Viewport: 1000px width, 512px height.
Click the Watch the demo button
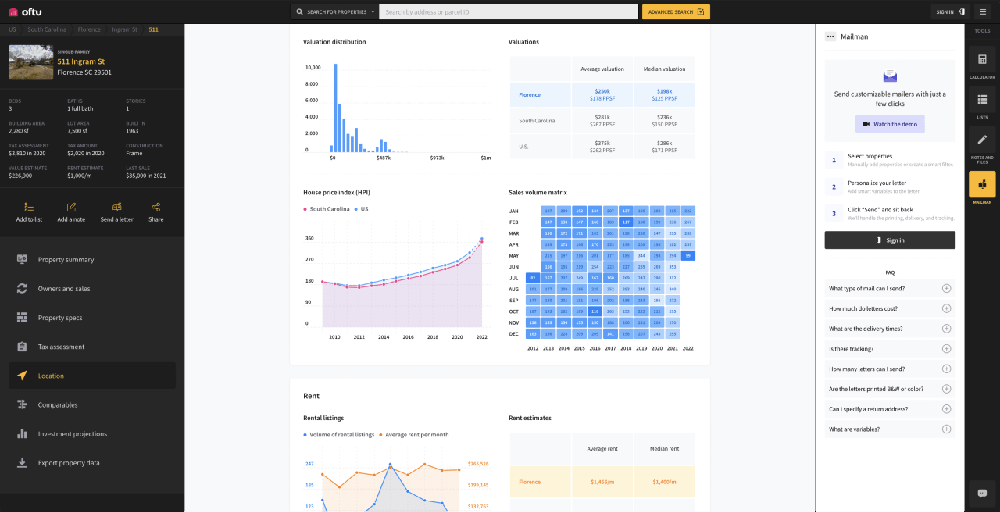[890, 124]
